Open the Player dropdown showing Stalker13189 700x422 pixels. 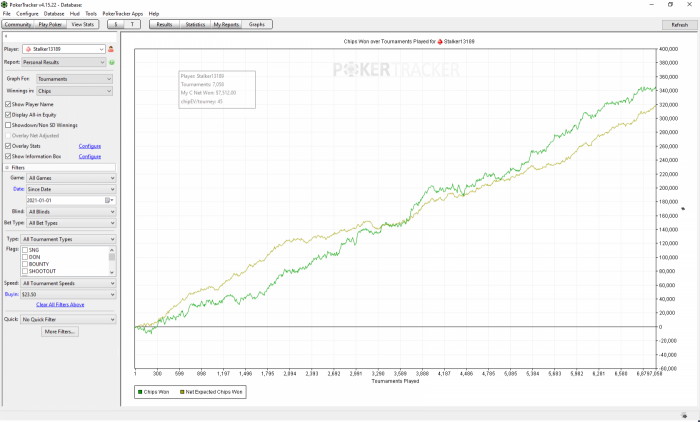(x=64, y=49)
